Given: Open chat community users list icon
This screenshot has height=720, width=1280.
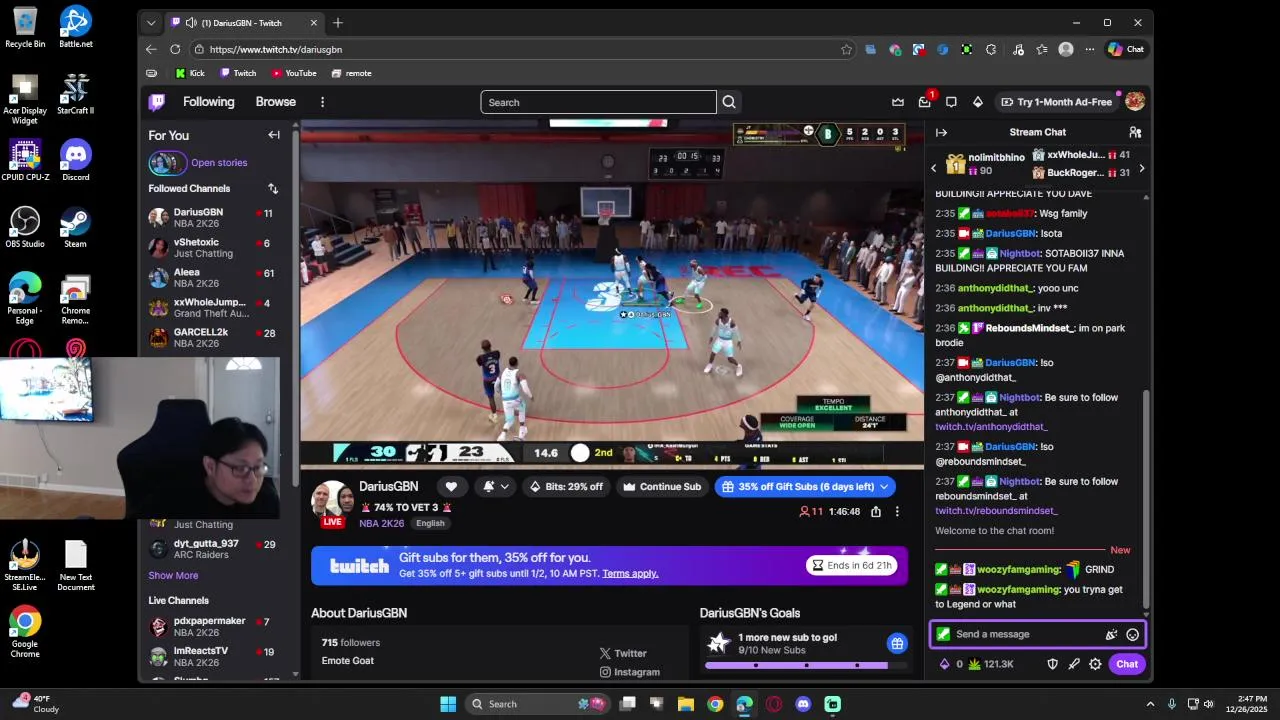Looking at the screenshot, I should 1135,132.
